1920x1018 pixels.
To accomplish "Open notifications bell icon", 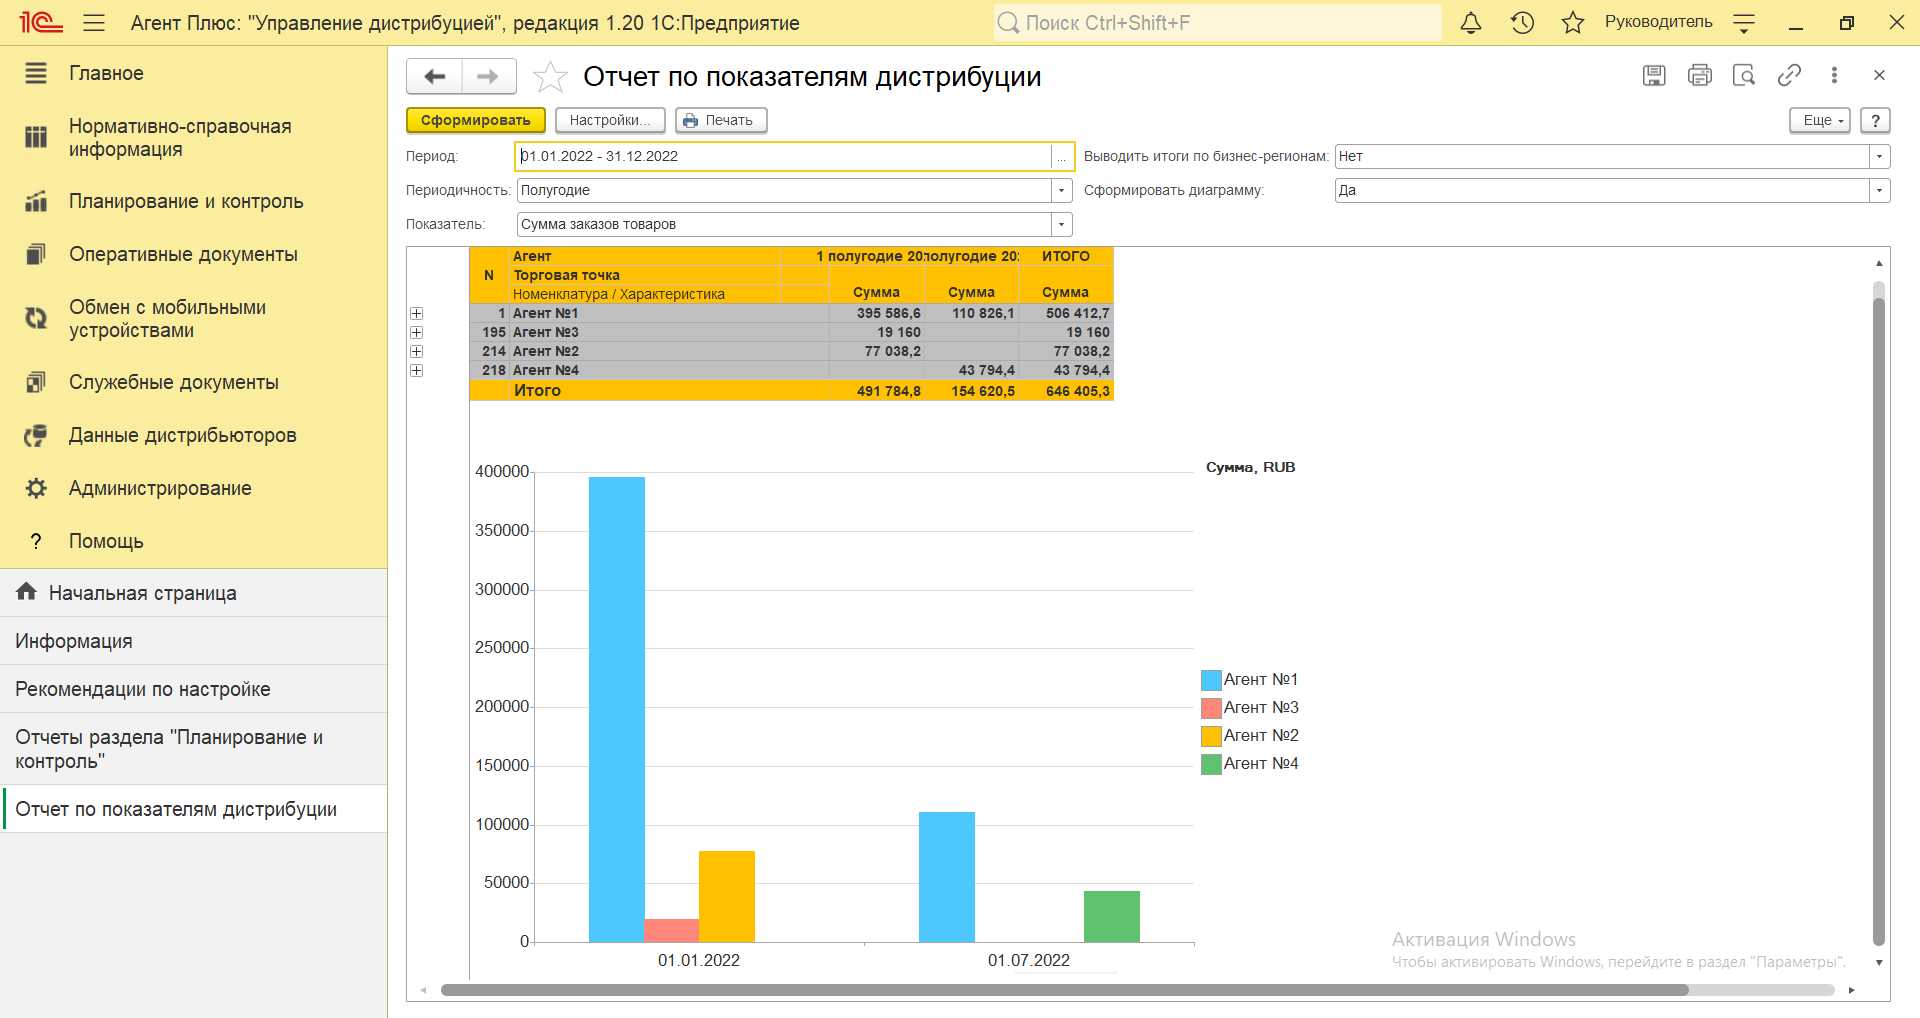I will tap(1471, 22).
